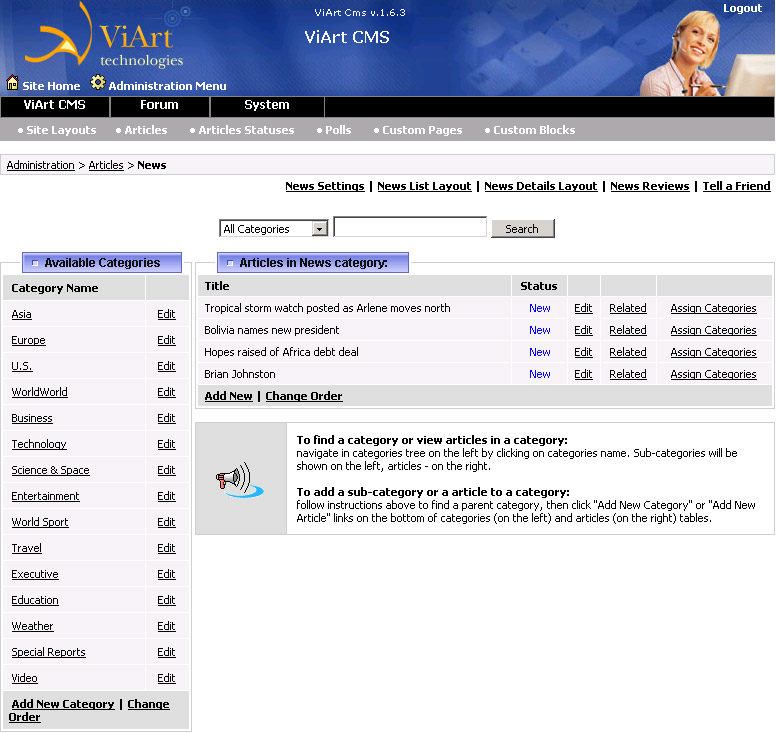The width and height of the screenshot is (776, 733).
Task: Open the Special Reports category
Action: pyautogui.click(x=48, y=652)
